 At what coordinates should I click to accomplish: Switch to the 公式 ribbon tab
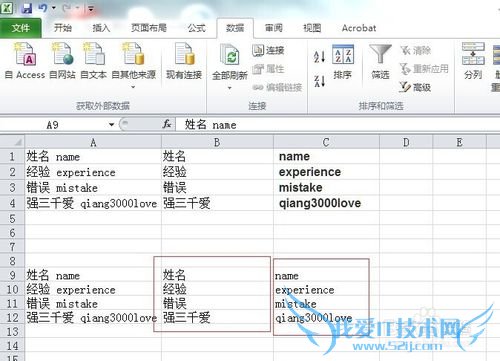(196, 28)
